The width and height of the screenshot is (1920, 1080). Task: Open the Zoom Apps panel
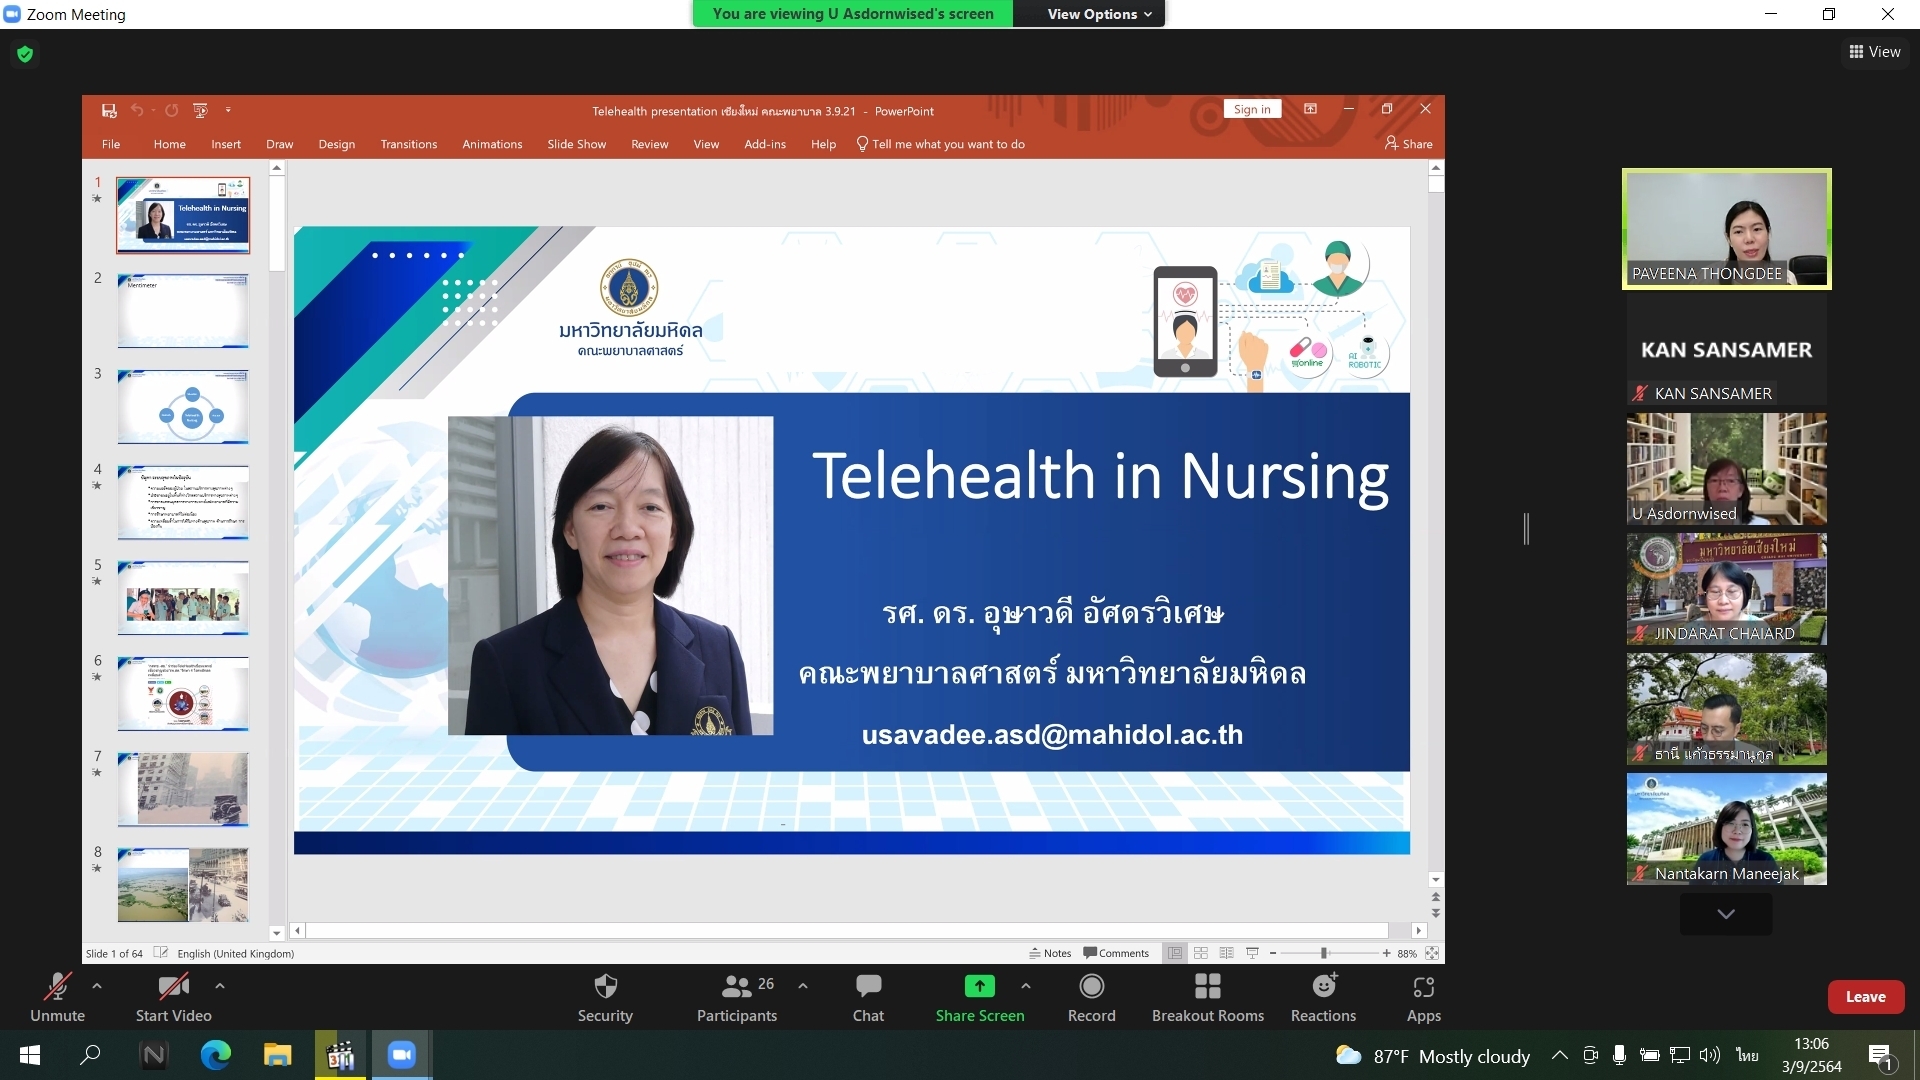click(x=1423, y=997)
